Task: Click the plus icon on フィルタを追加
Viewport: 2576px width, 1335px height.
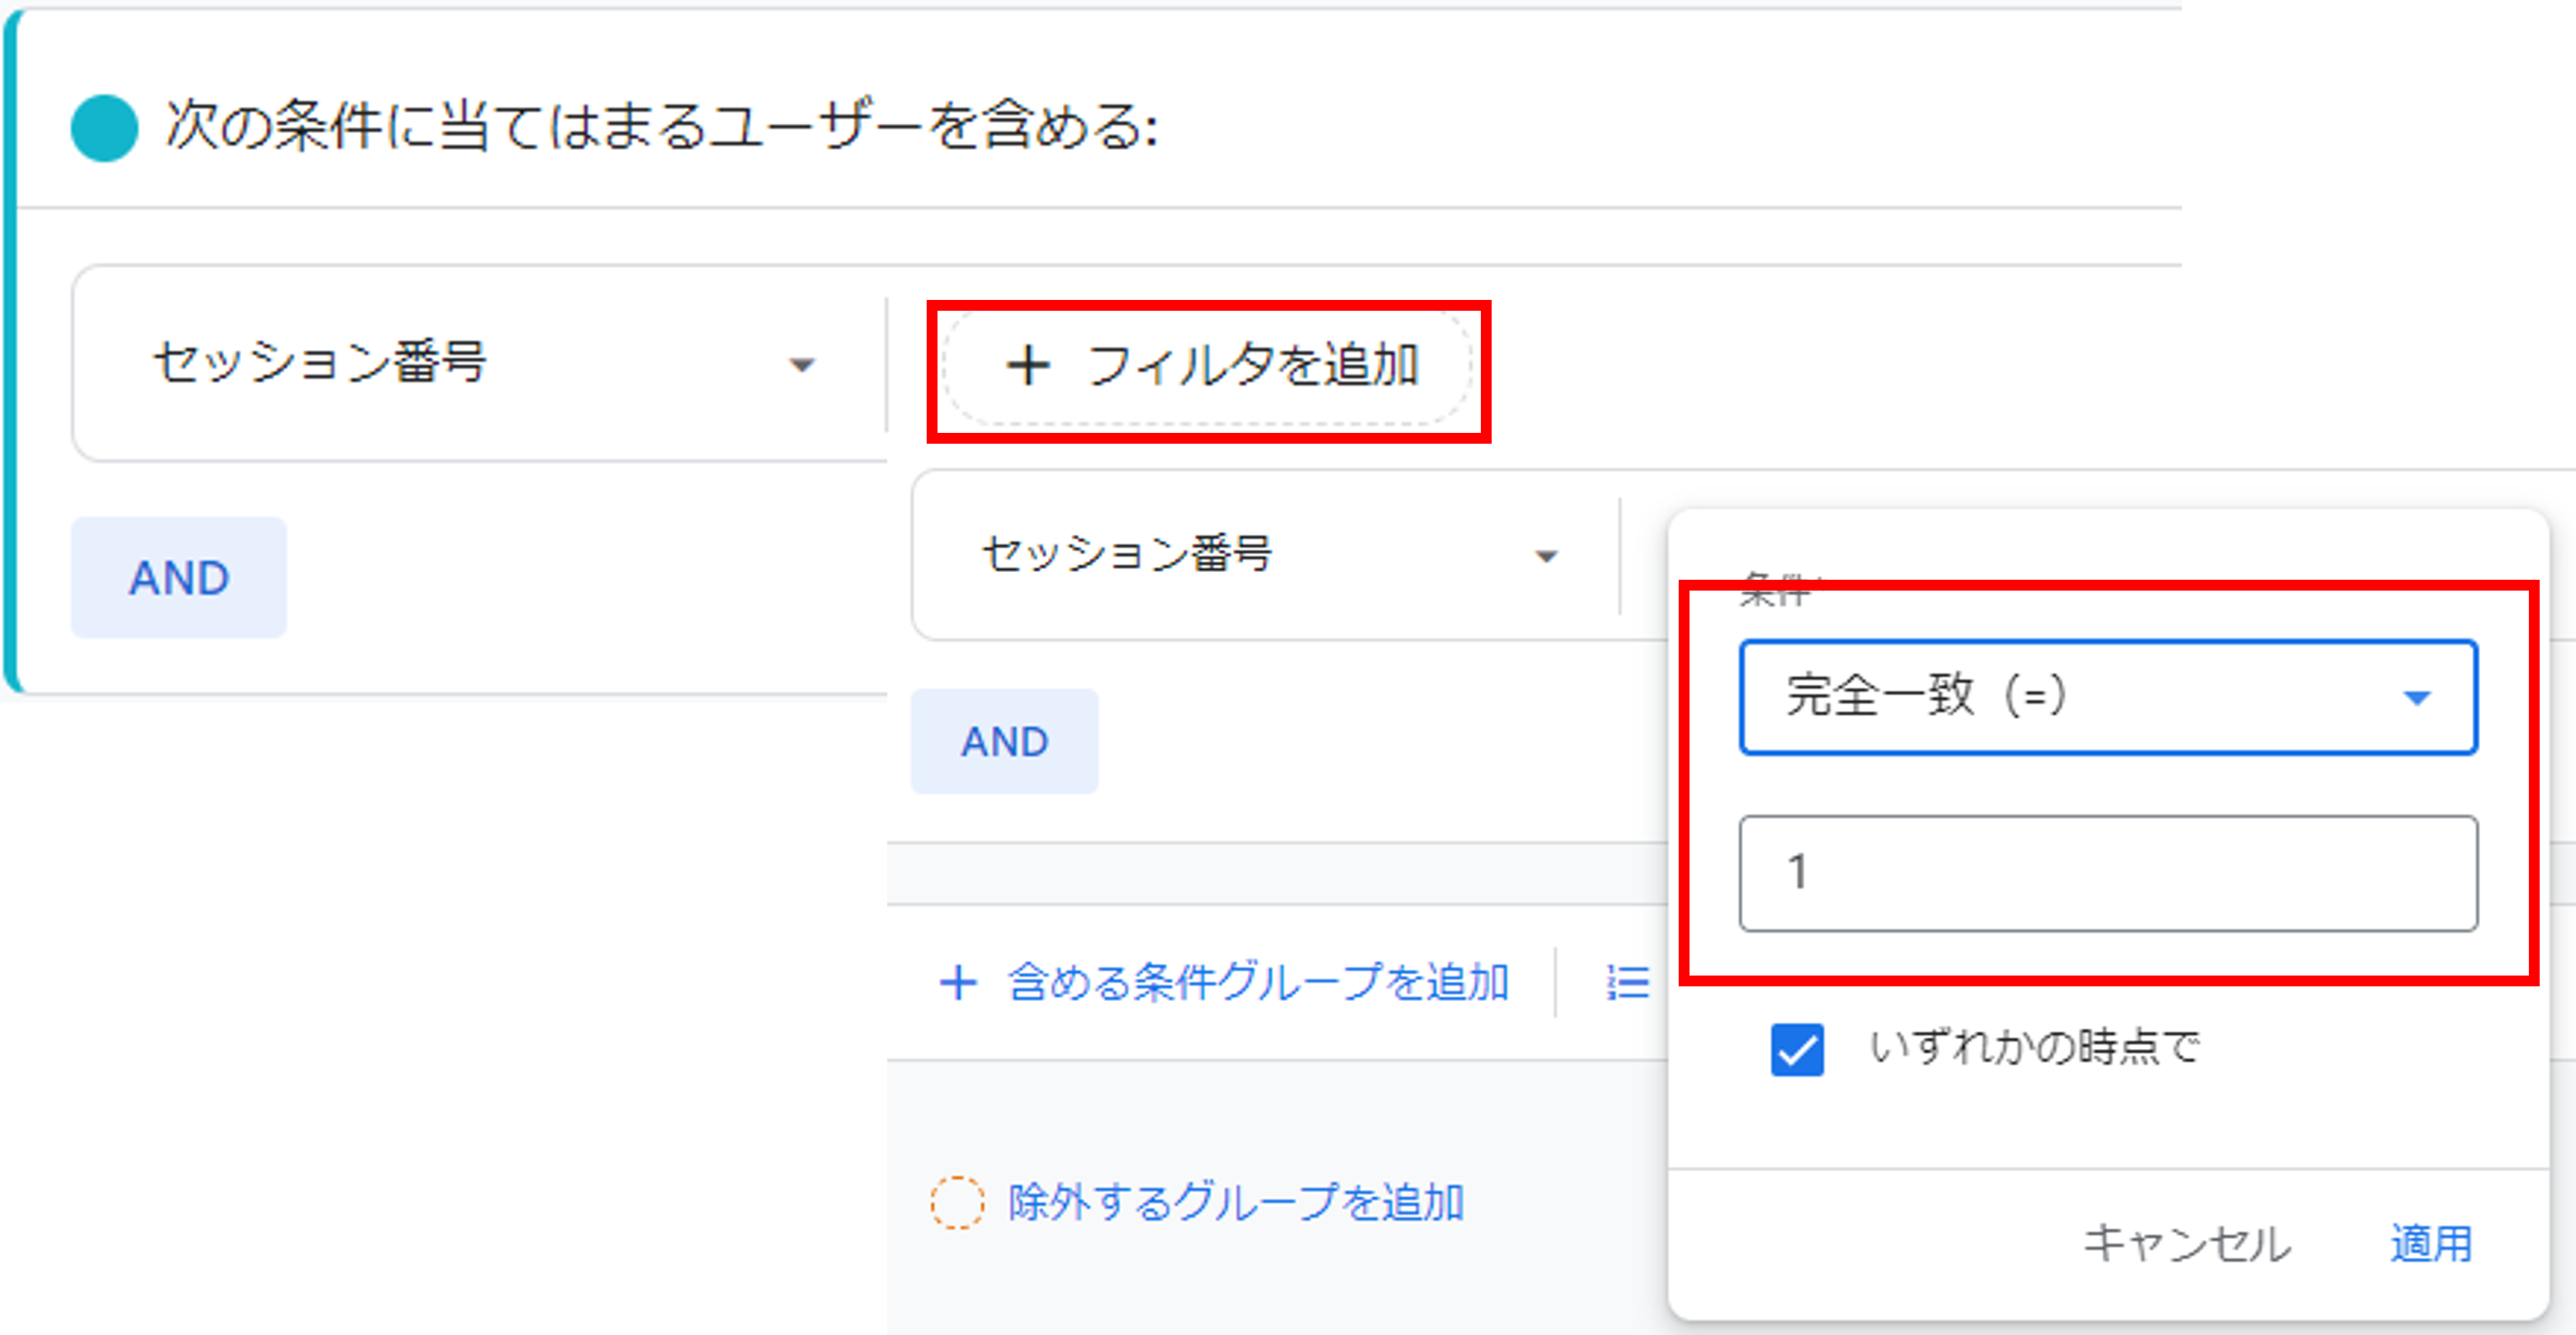Action: [1030, 366]
